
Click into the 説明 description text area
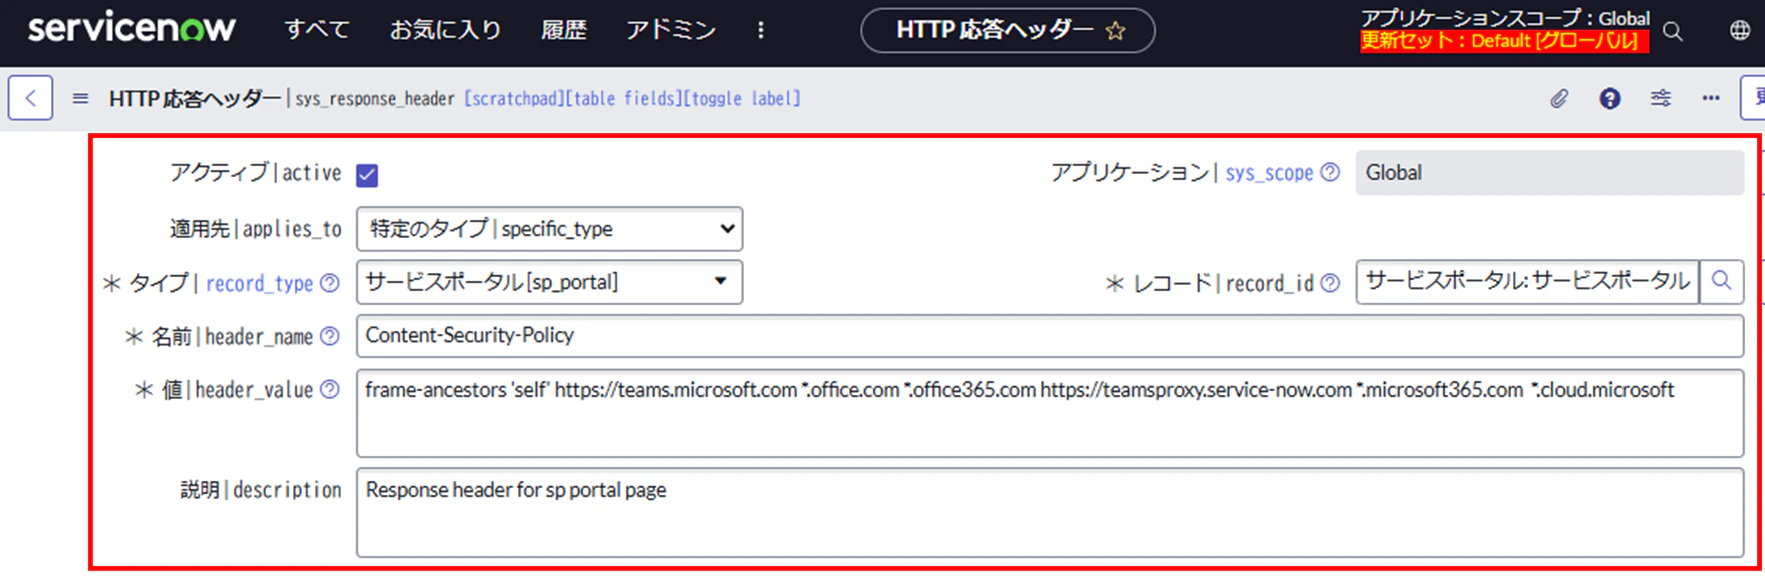[x=1050, y=512]
